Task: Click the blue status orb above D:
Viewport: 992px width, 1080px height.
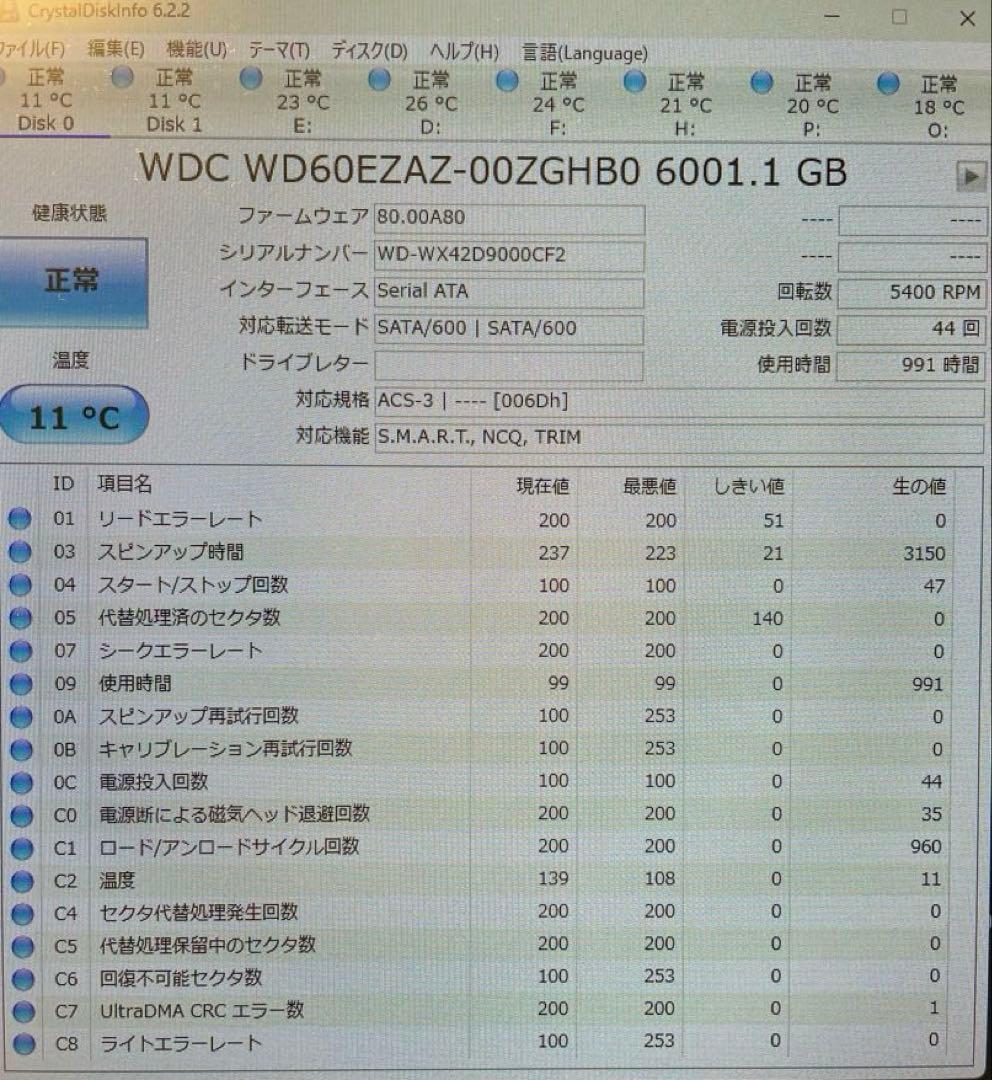Action: [x=379, y=80]
